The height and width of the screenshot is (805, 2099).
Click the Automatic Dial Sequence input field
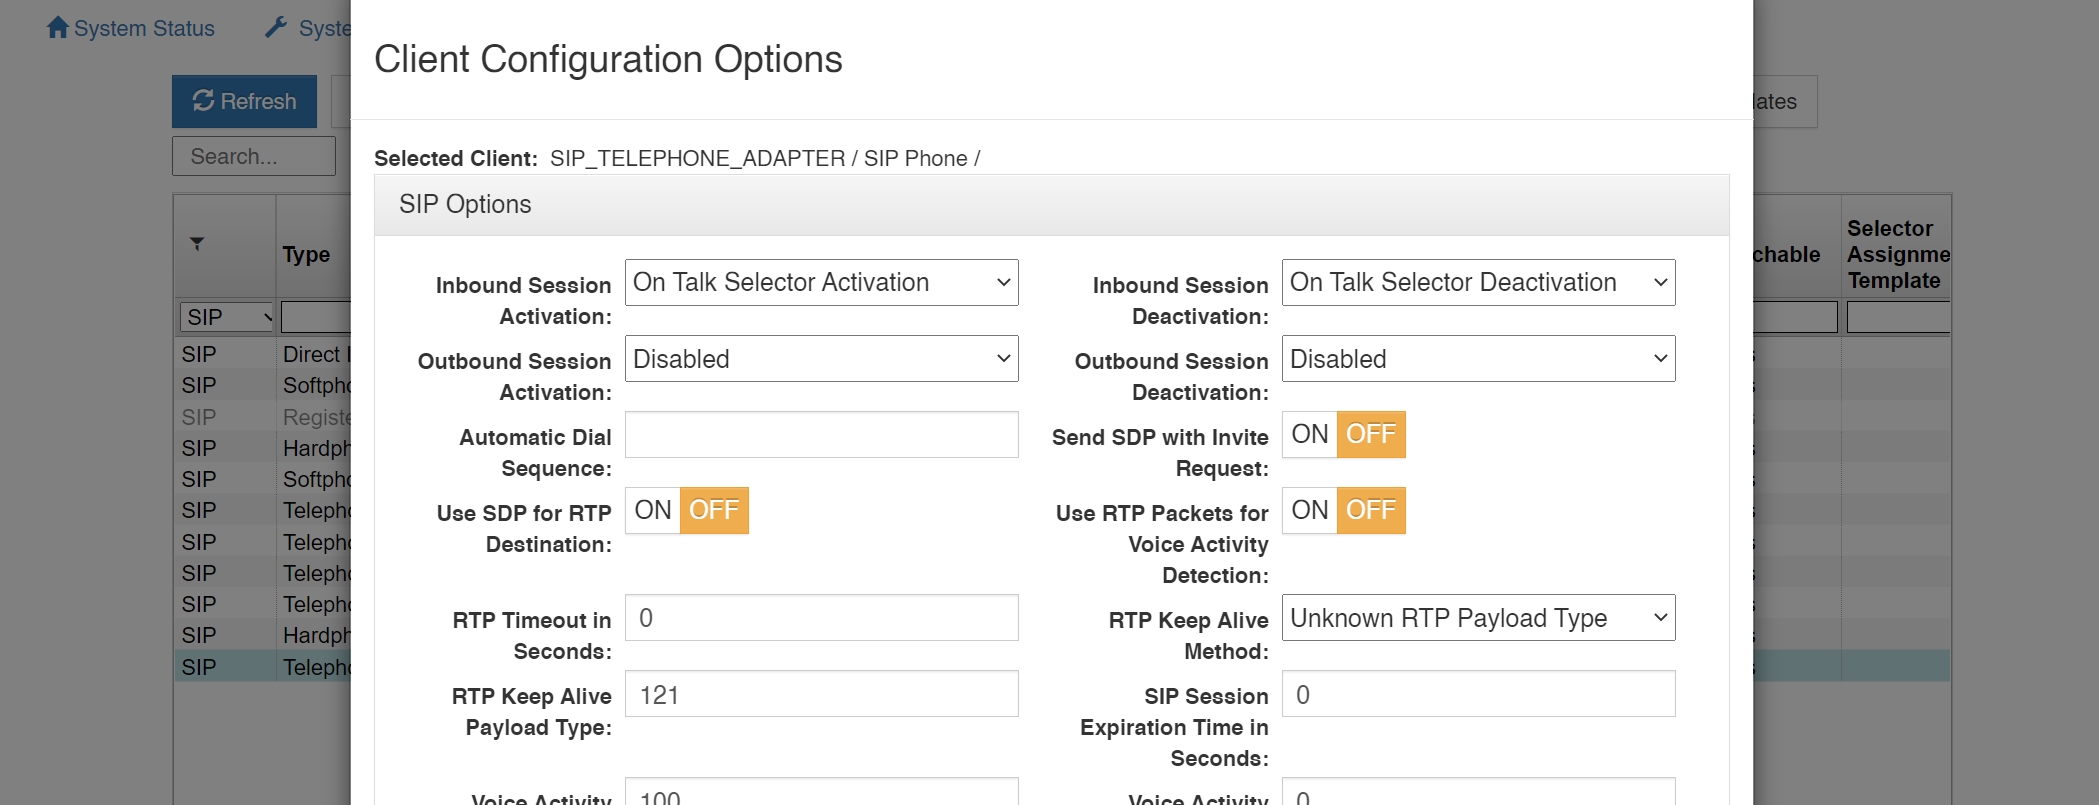coord(820,434)
